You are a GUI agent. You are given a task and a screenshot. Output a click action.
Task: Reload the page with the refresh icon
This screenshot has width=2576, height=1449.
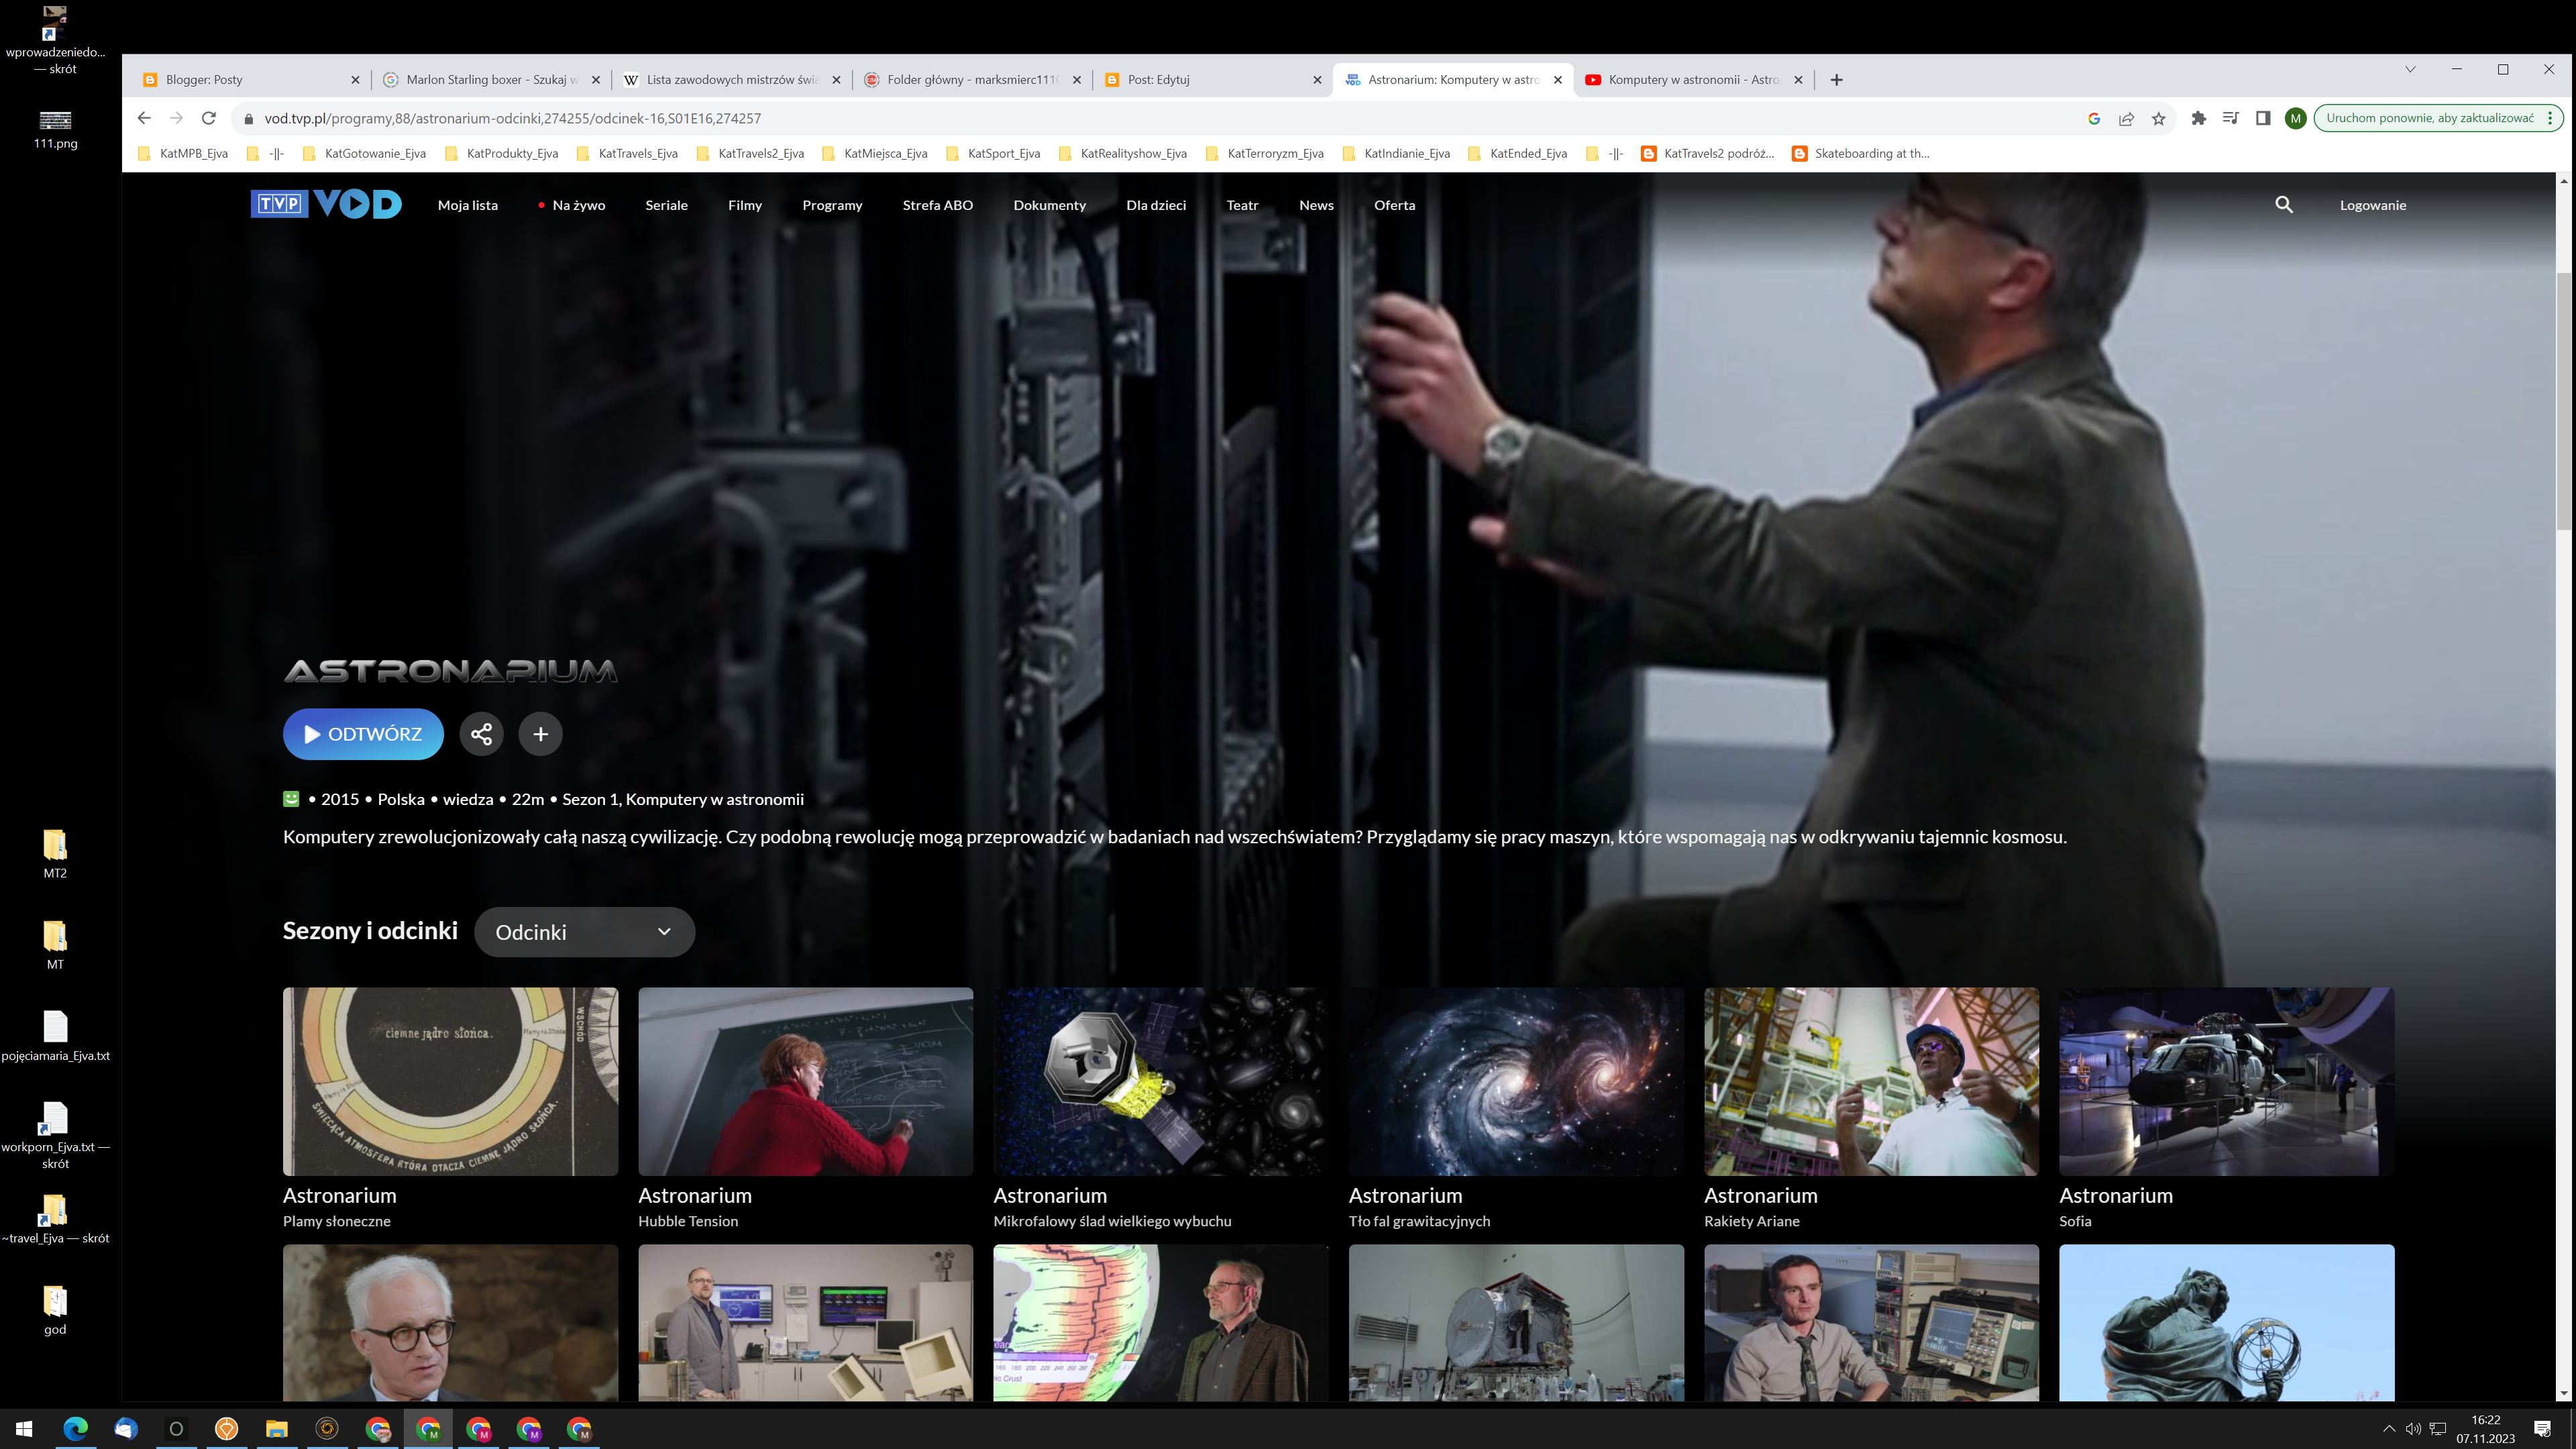[x=209, y=118]
